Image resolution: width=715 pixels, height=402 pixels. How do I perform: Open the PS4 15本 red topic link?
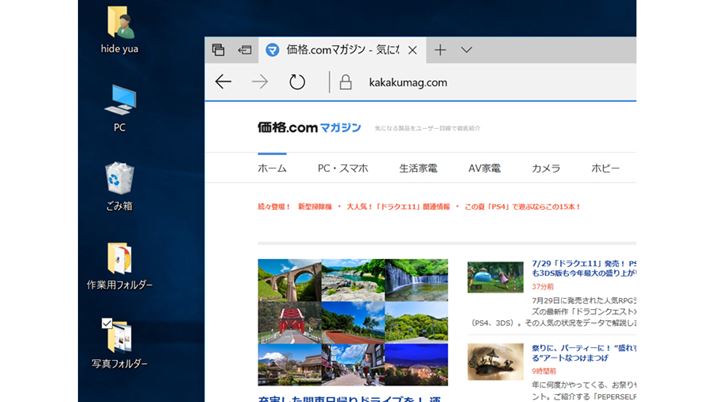[x=523, y=206]
